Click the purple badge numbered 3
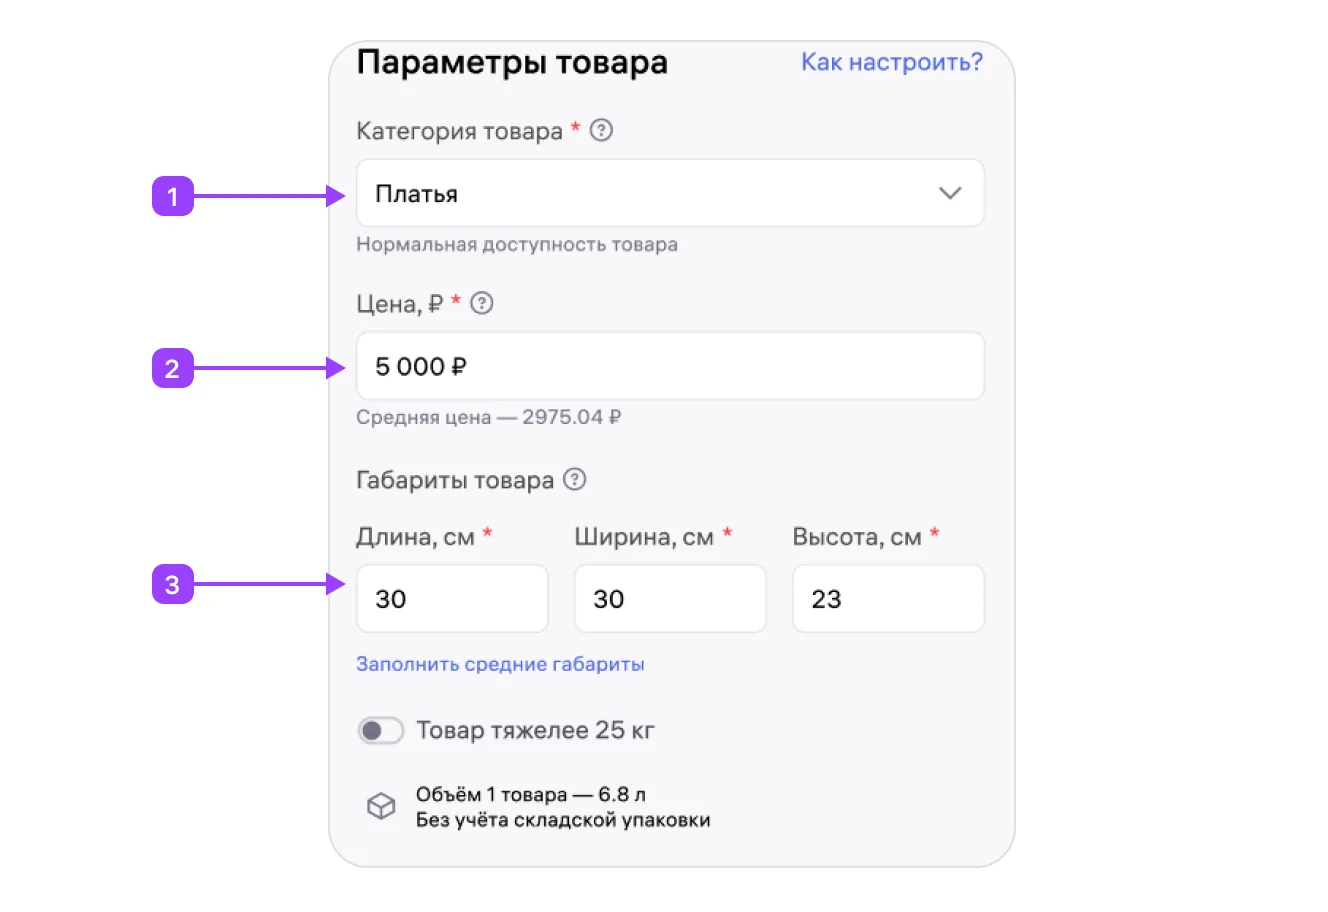Viewport: 1328px width, 912px height. 172,584
